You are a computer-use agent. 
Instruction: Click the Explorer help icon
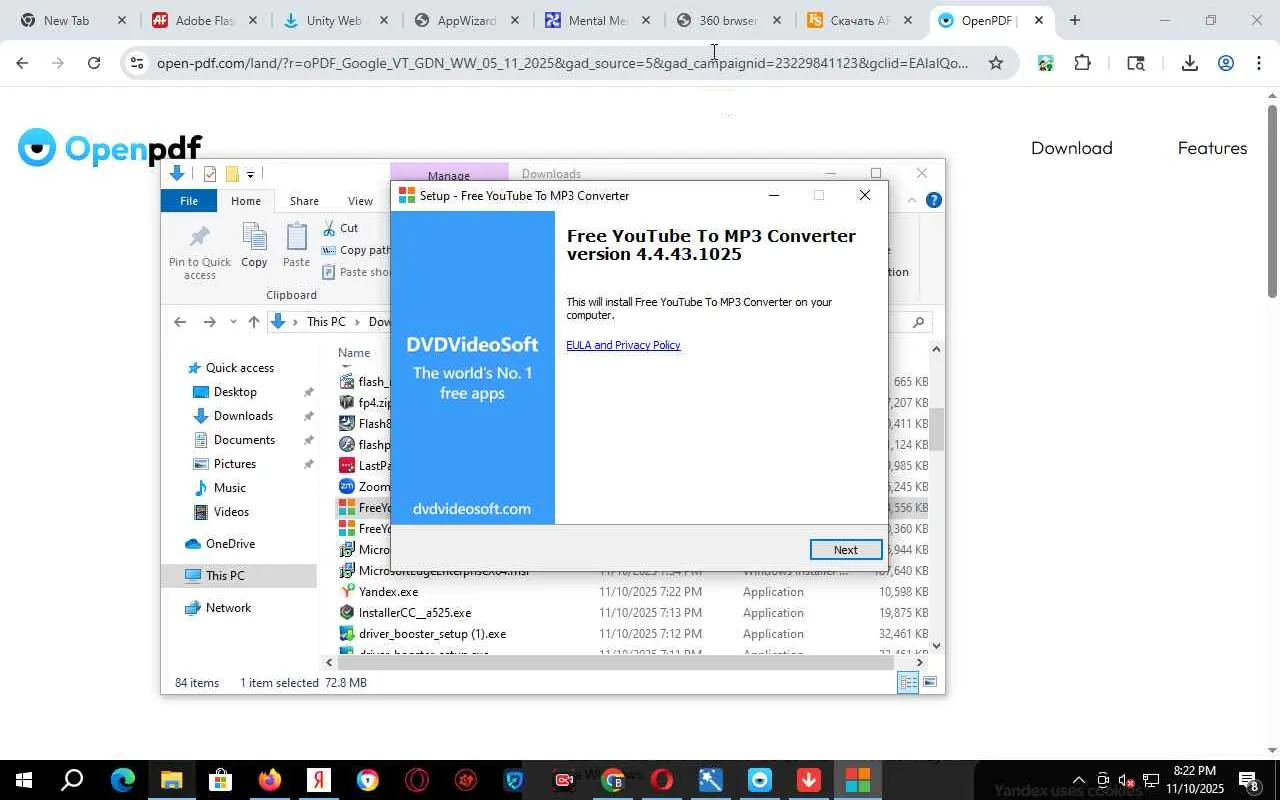point(934,200)
